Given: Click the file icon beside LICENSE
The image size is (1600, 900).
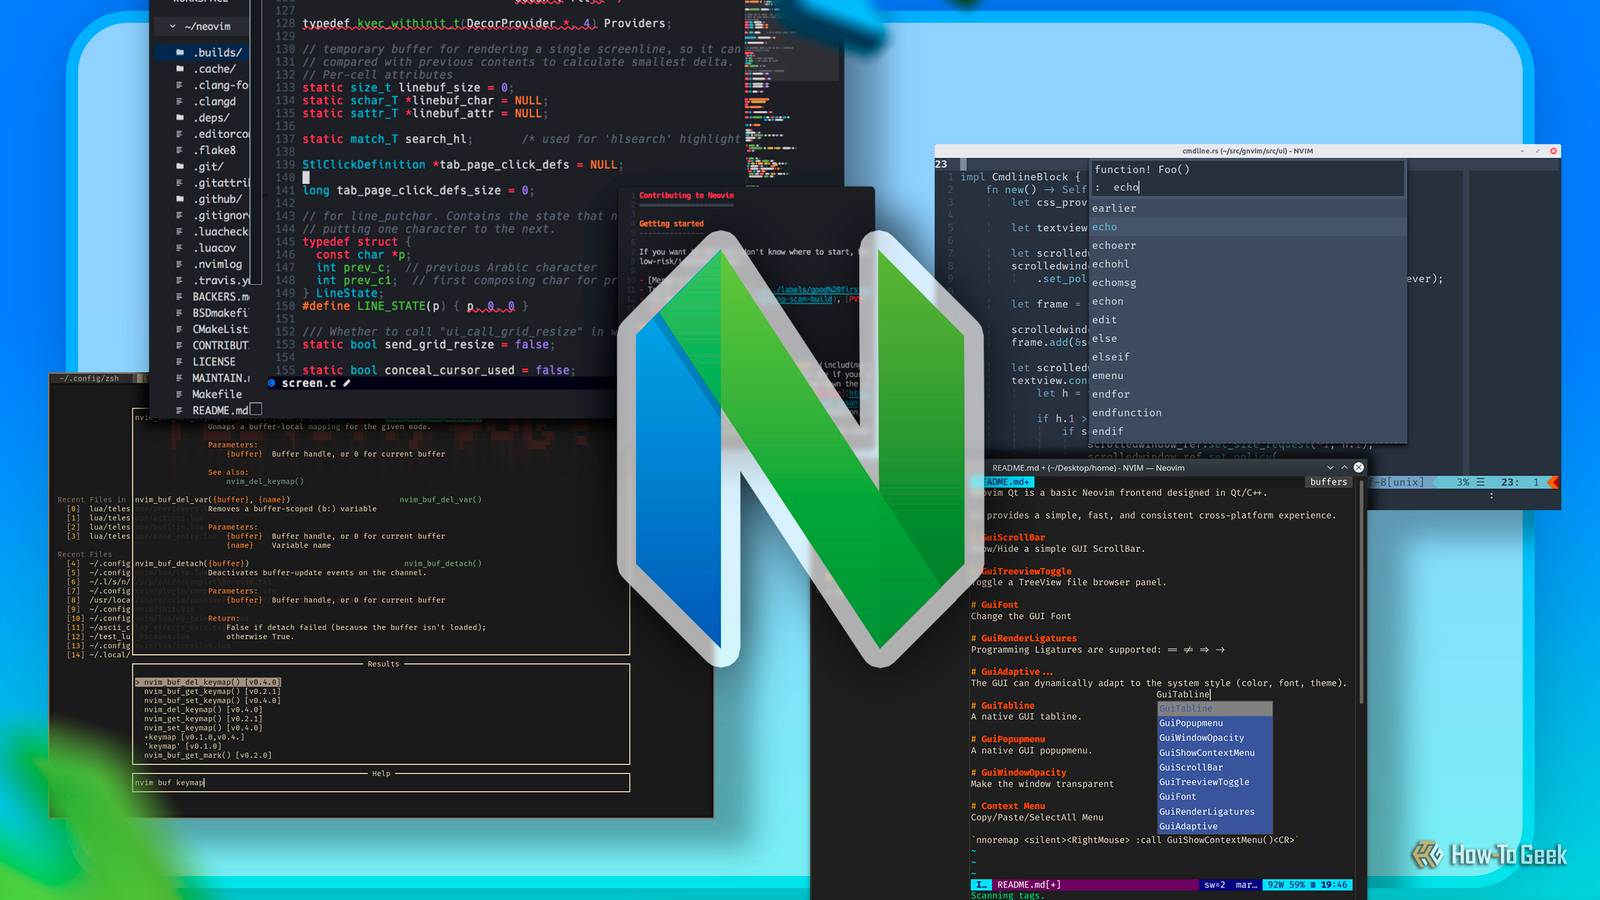Looking at the screenshot, I should point(179,361).
